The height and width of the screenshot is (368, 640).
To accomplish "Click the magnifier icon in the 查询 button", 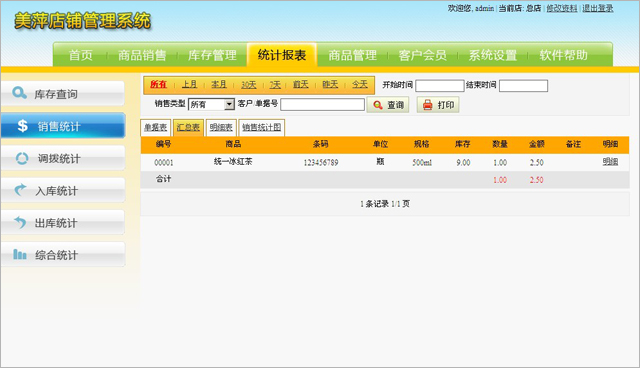I will pyautogui.click(x=378, y=105).
